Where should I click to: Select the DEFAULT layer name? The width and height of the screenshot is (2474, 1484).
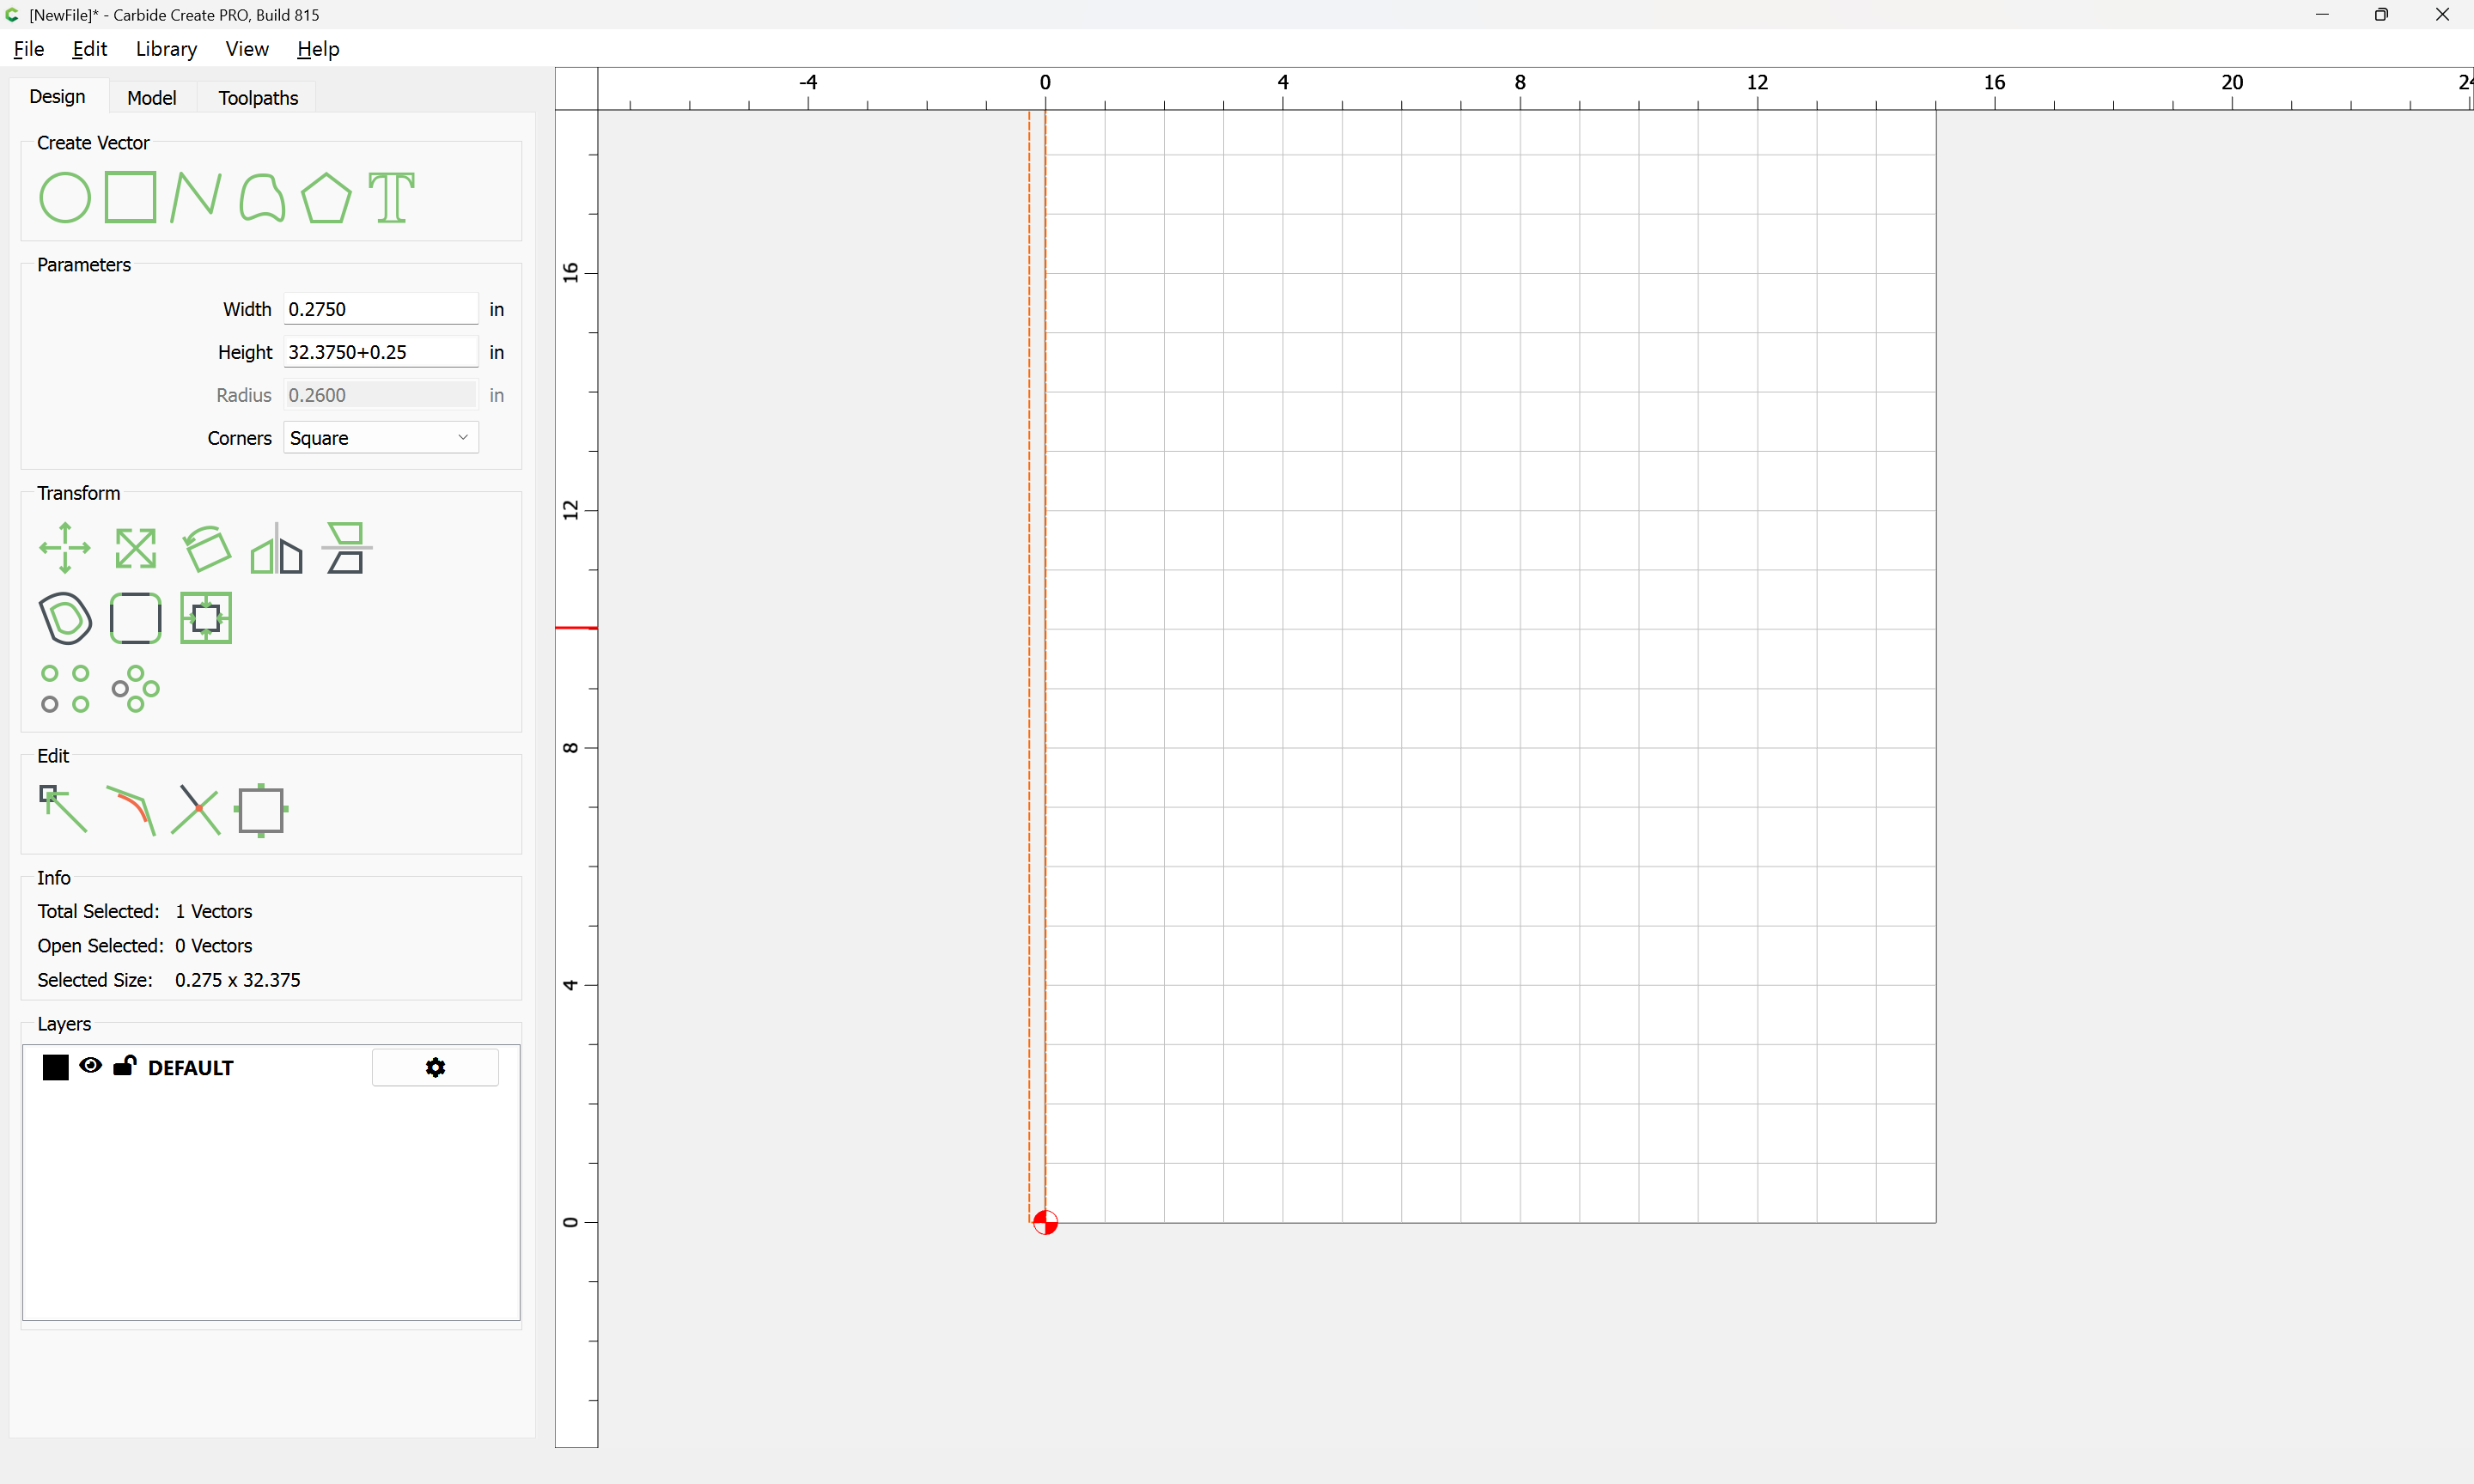click(190, 1067)
